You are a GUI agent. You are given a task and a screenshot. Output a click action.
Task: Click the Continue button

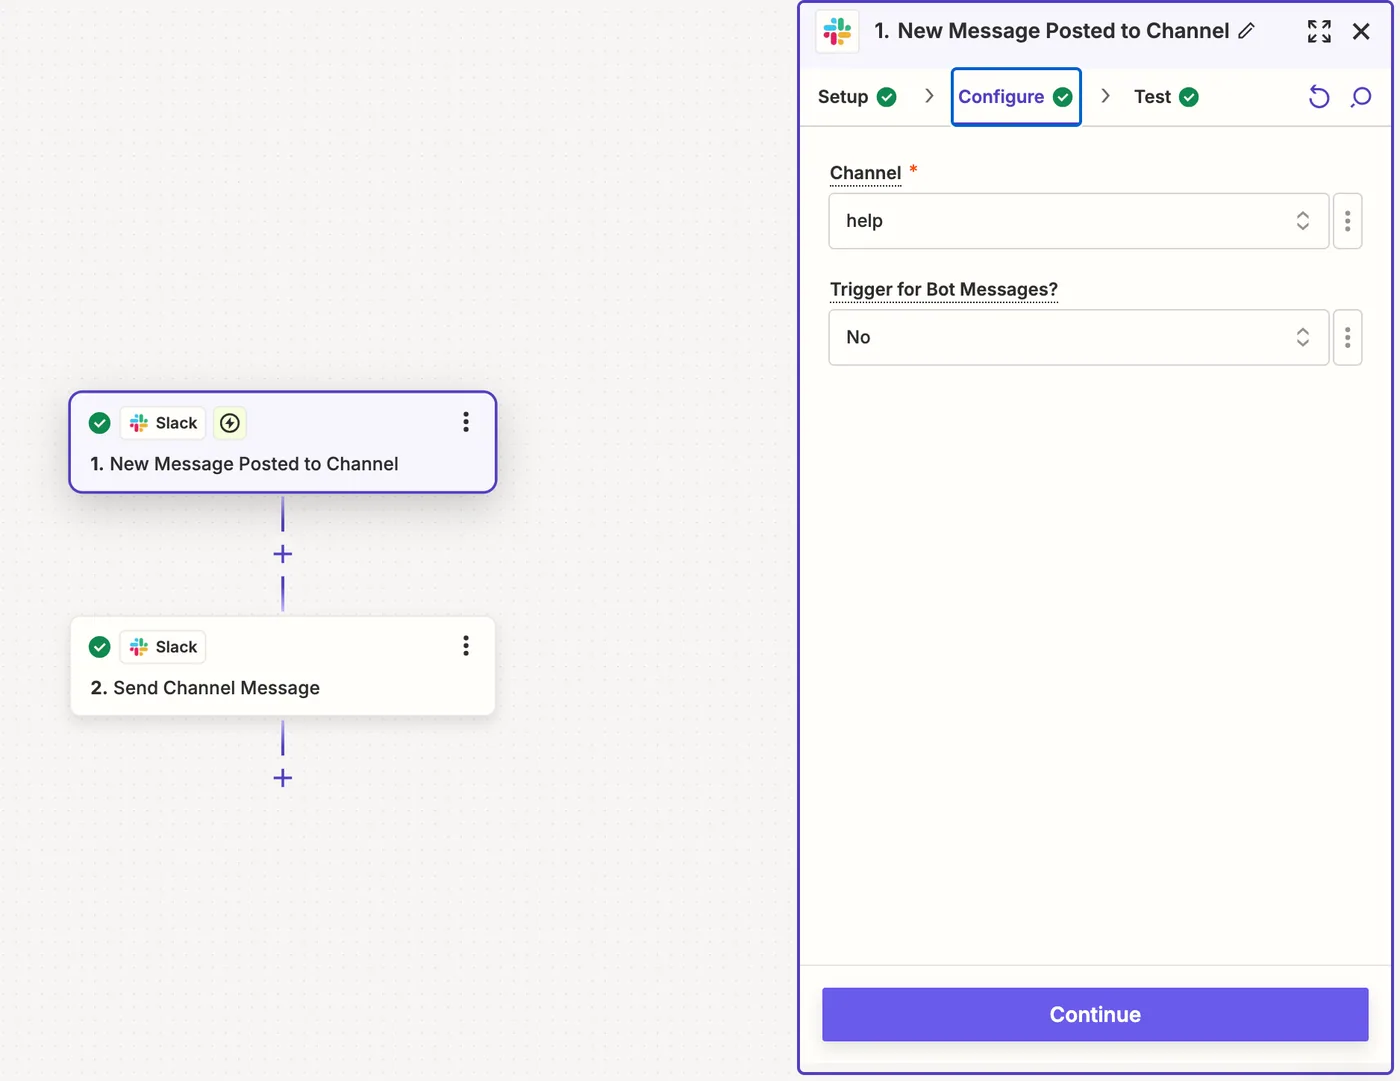click(1095, 1014)
